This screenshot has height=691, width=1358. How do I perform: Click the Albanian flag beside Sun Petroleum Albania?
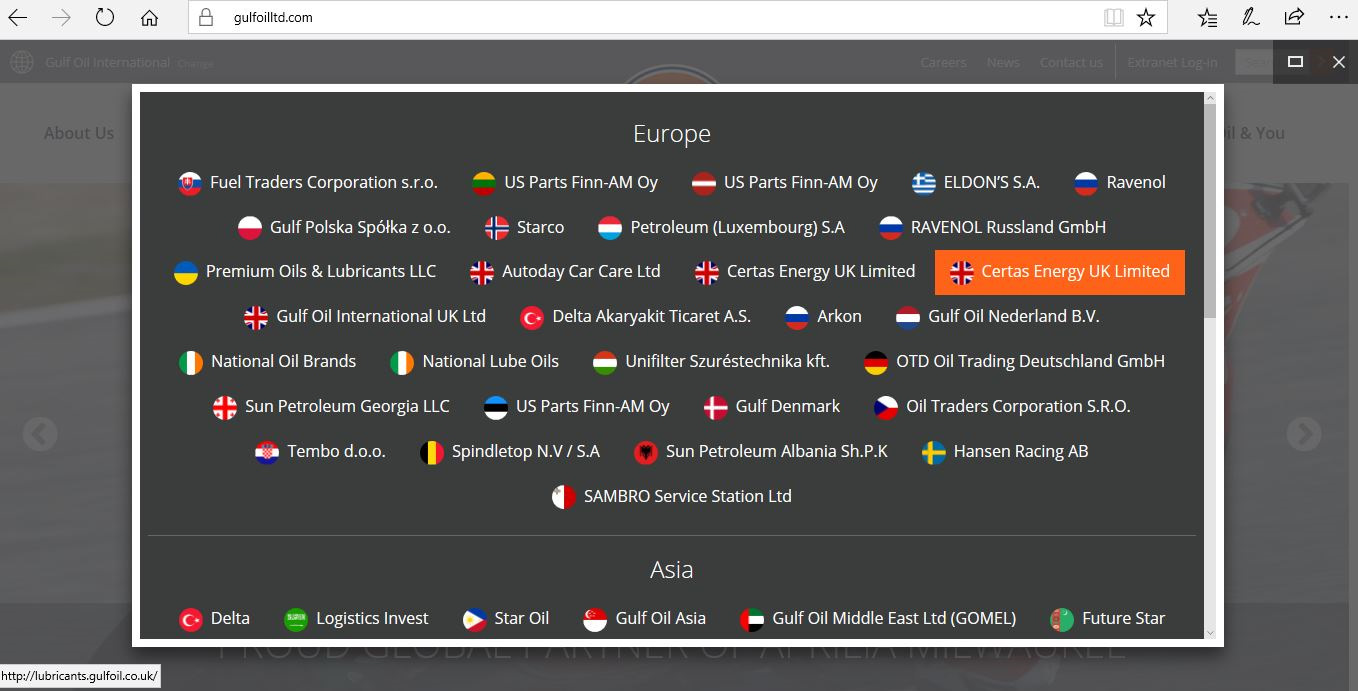pos(646,452)
